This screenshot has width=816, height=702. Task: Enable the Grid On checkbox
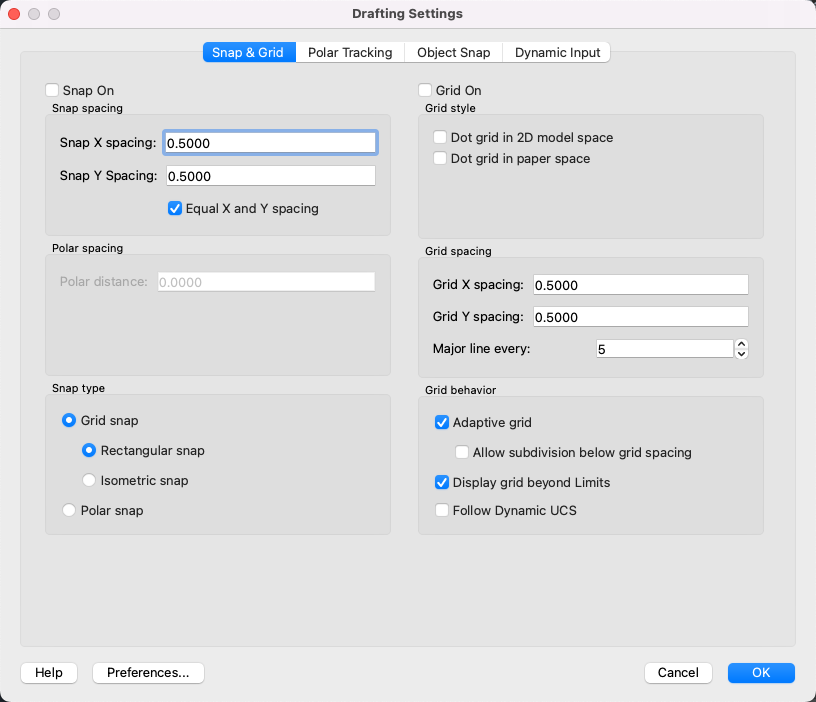(x=425, y=90)
